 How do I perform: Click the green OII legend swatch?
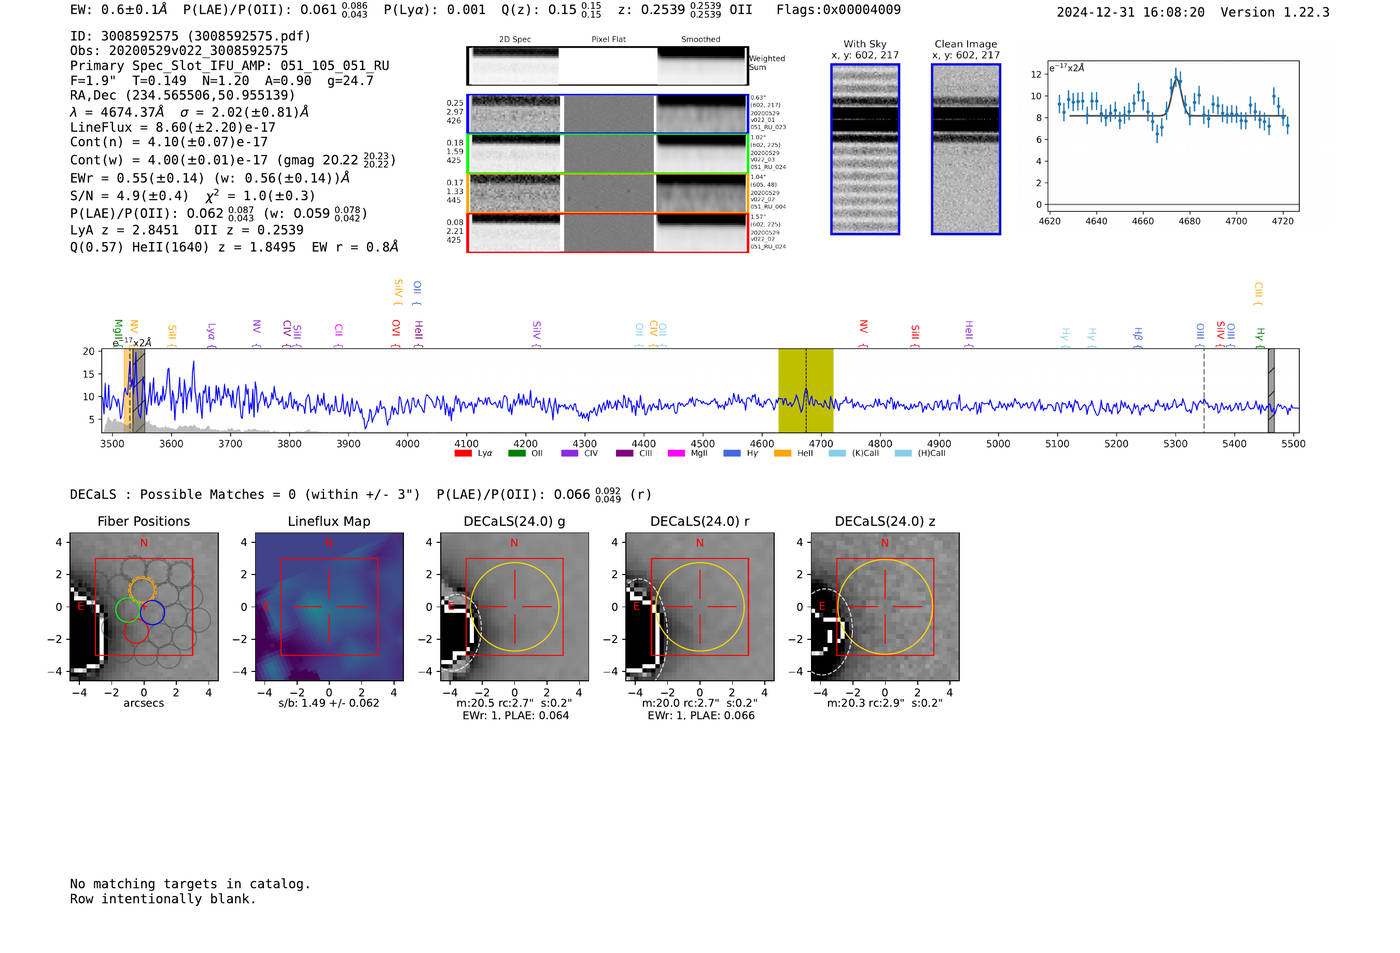pyautogui.click(x=517, y=453)
